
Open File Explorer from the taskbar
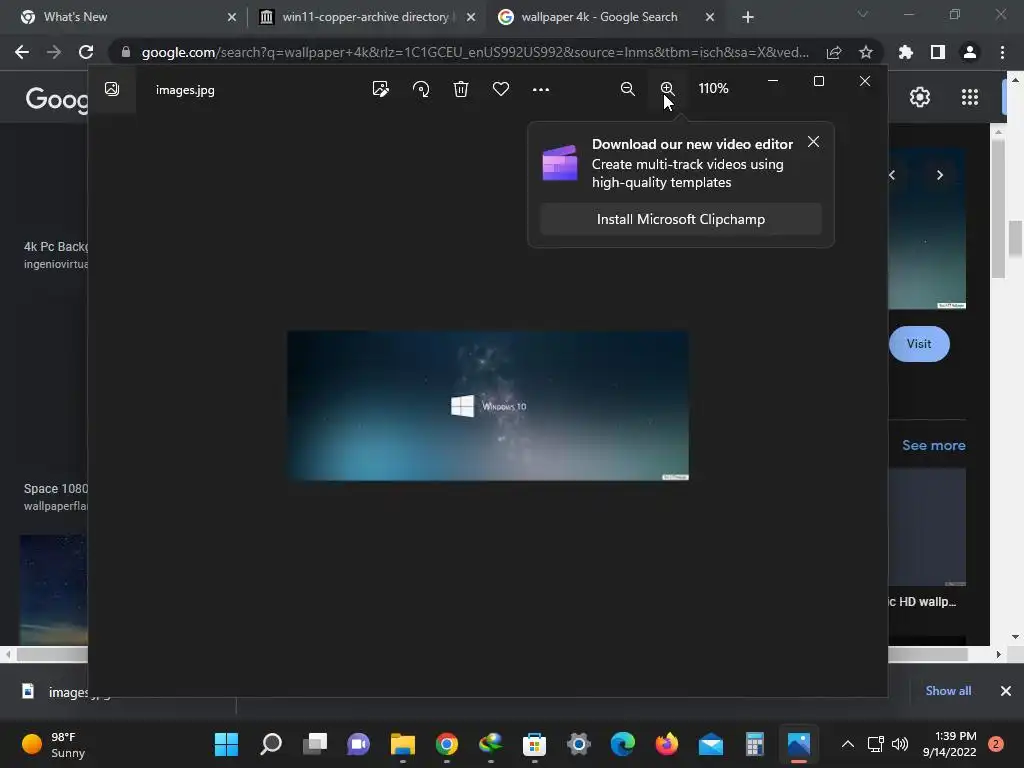point(403,744)
